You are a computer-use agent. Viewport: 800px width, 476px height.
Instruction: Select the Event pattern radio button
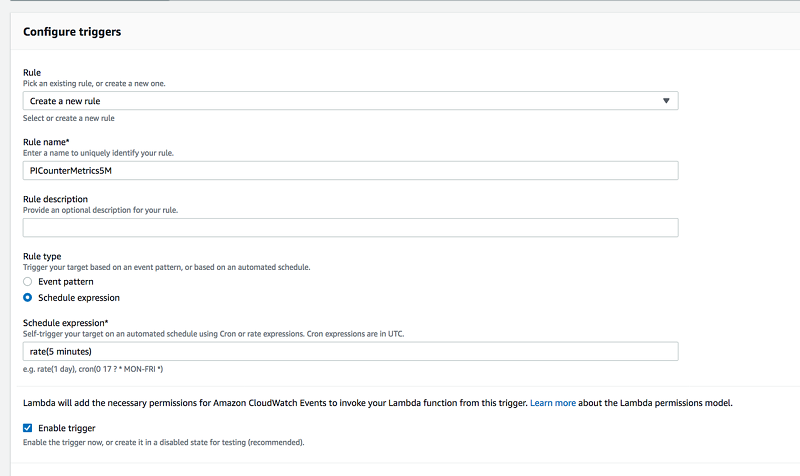28,282
